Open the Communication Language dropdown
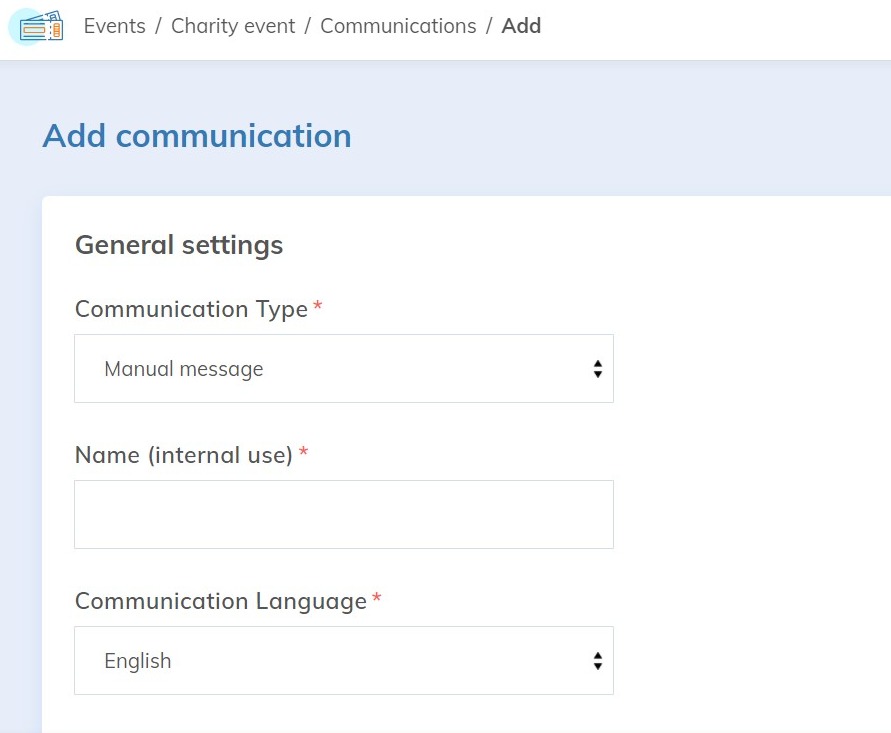The image size is (891, 733). [344, 660]
